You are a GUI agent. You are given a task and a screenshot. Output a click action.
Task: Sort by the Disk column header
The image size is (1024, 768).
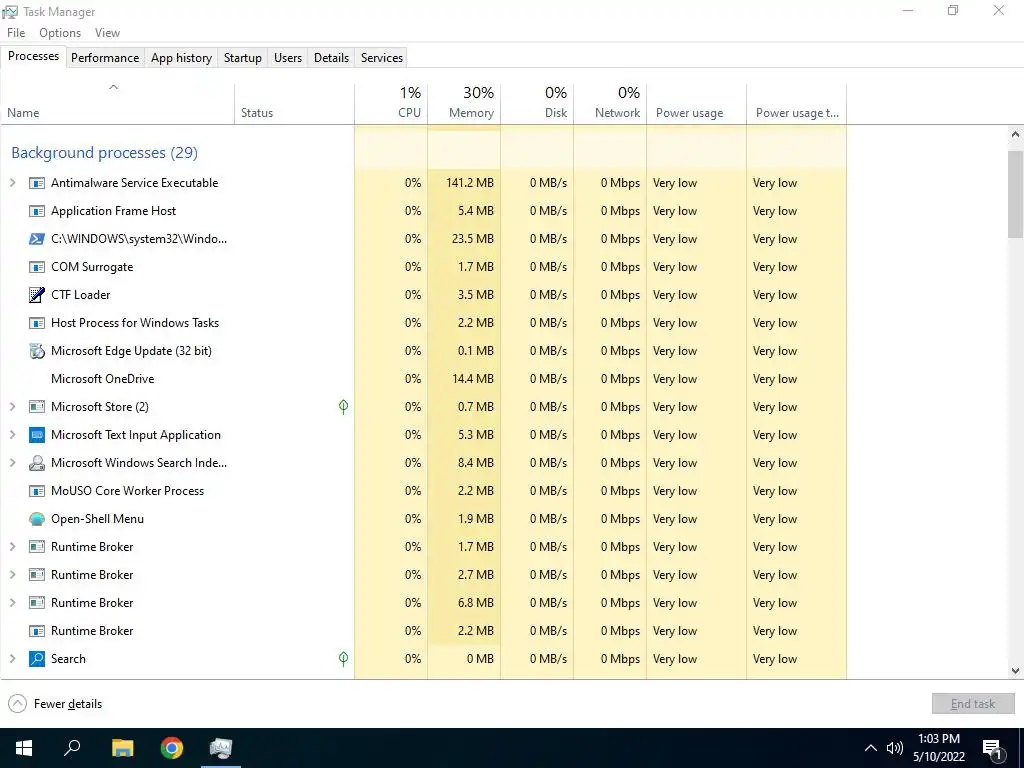coord(537,103)
